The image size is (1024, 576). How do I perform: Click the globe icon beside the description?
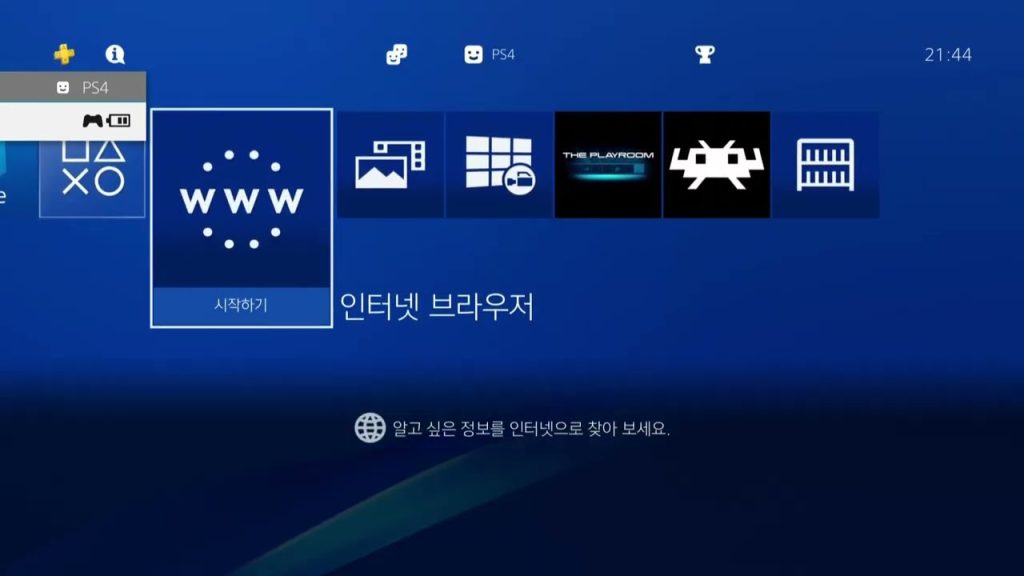pos(369,428)
